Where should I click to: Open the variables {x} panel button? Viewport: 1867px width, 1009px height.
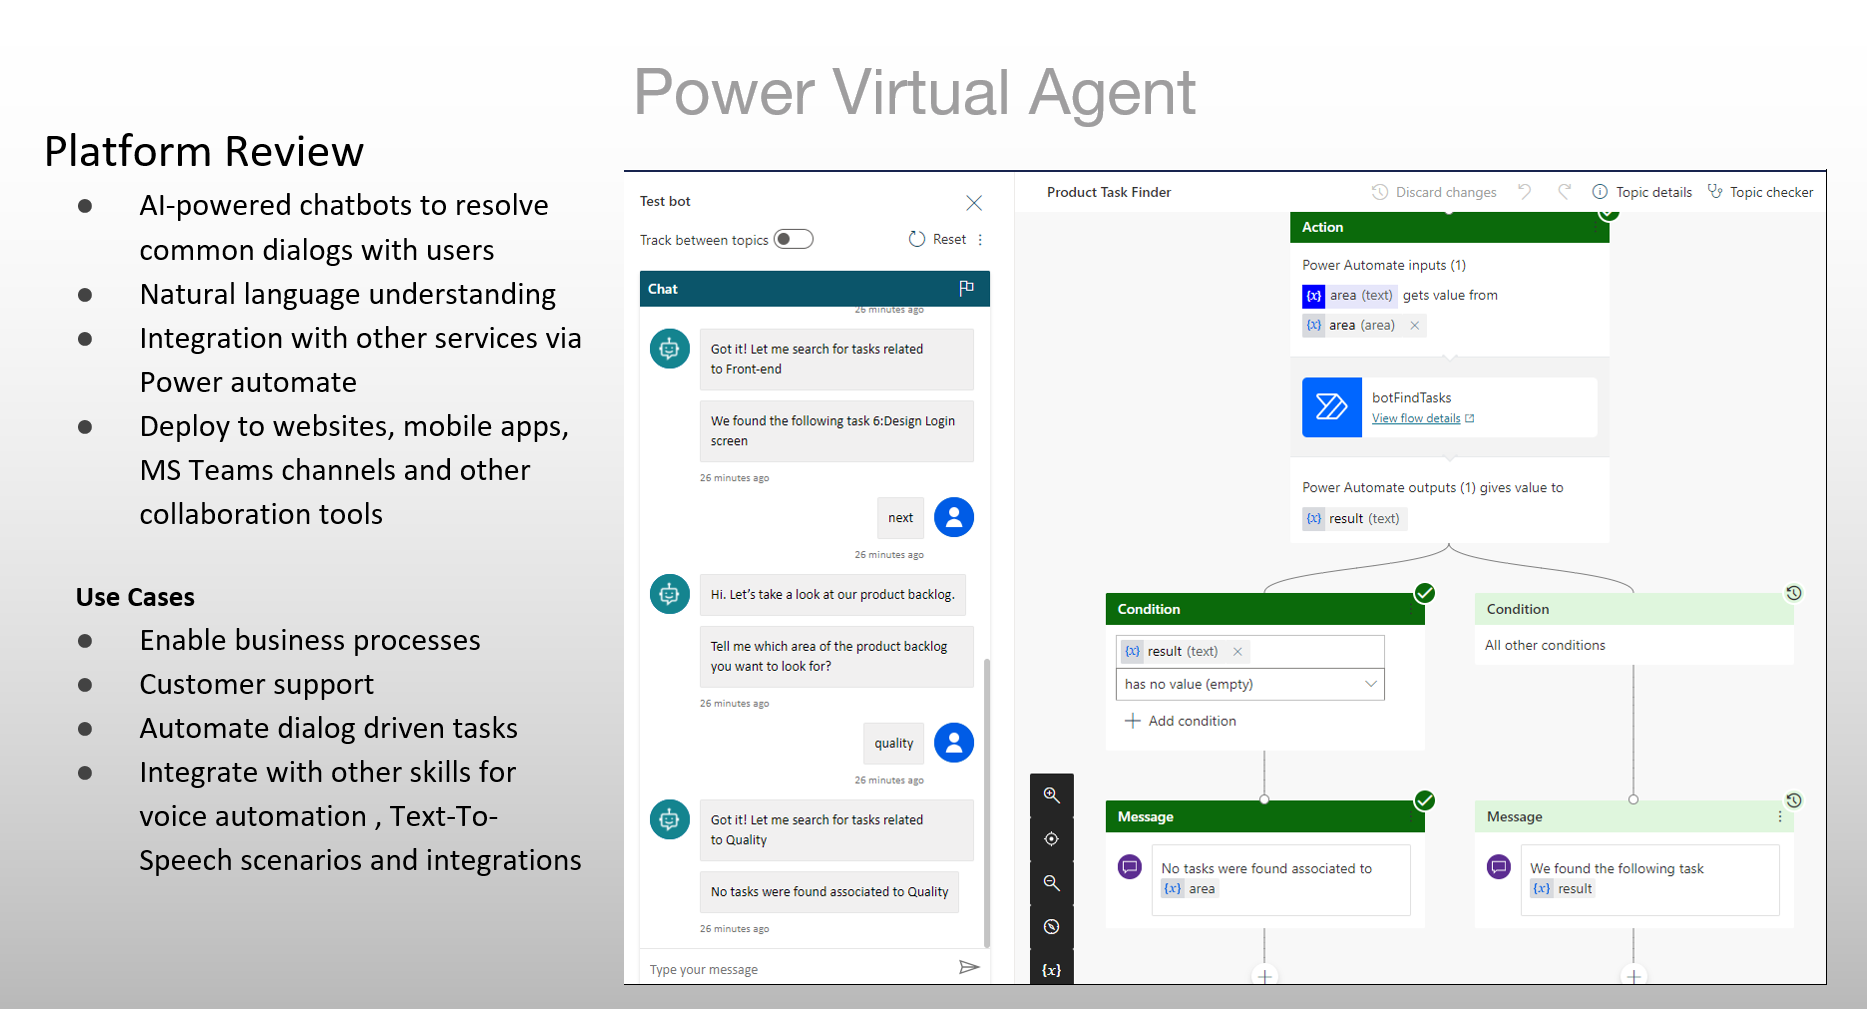(x=1052, y=969)
